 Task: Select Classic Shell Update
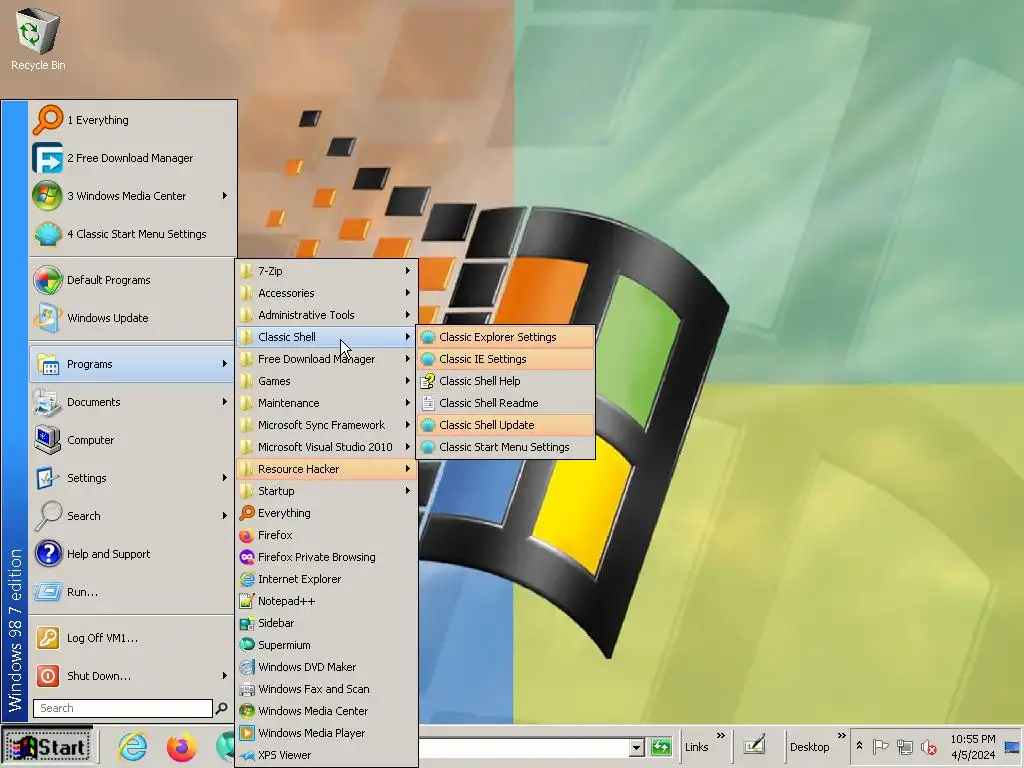506,425
